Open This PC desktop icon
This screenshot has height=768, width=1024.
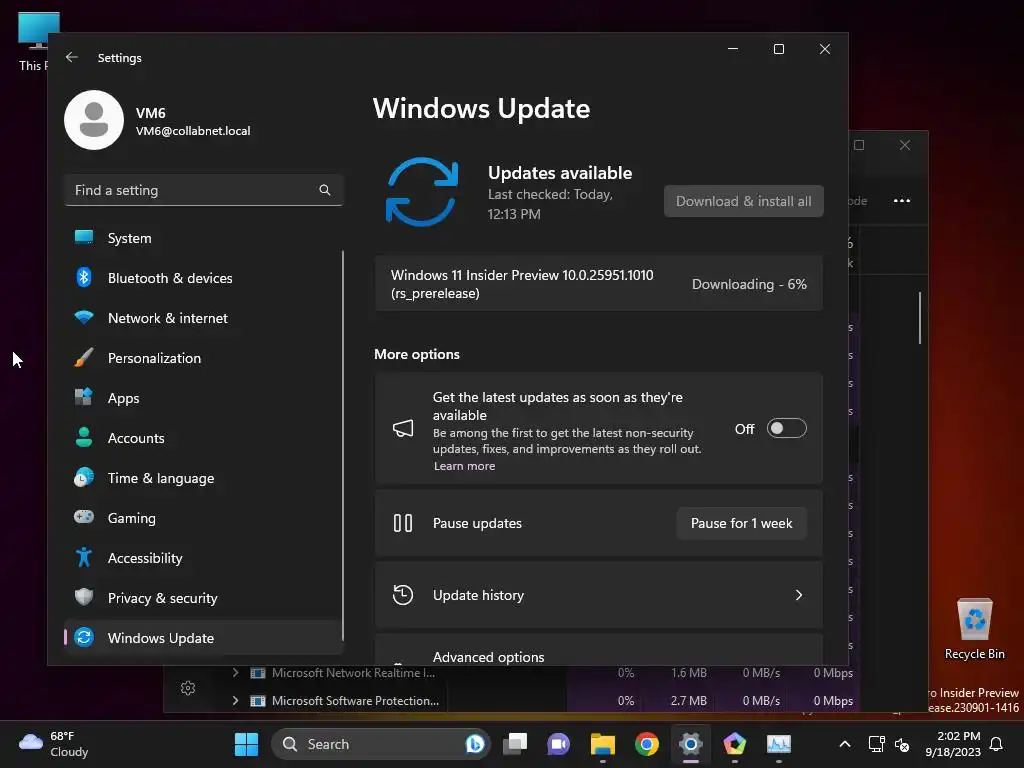[34, 41]
